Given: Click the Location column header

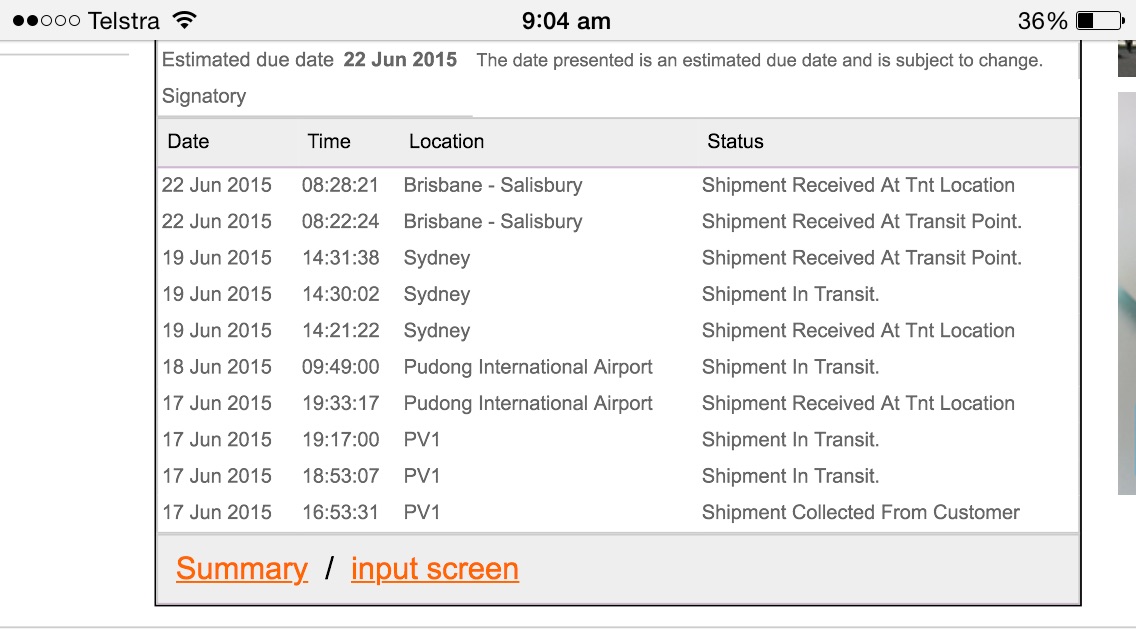Looking at the screenshot, I should point(446,142).
